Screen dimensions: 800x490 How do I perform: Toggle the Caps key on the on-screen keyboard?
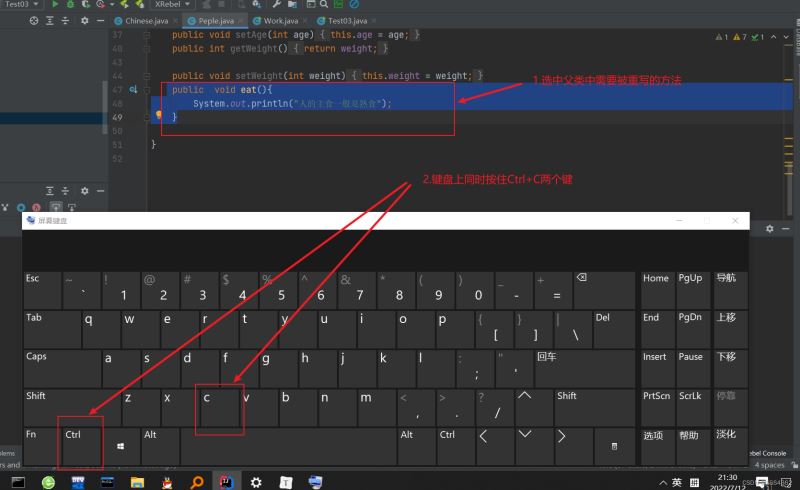tap(60, 367)
